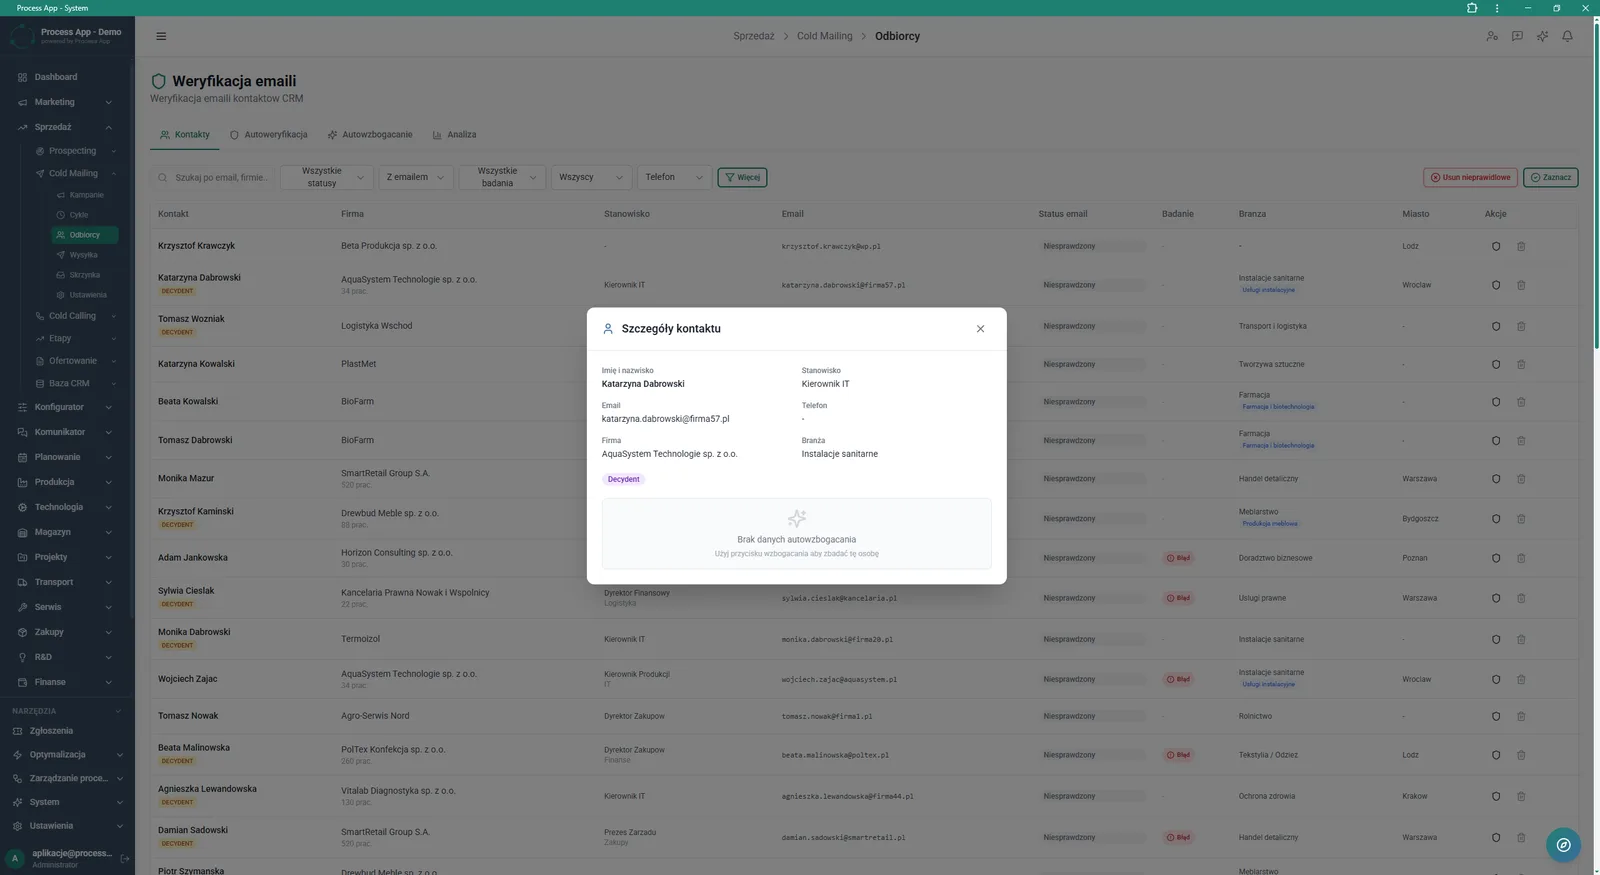Verify email for Tomasz Wozniak row
This screenshot has width=1600, height=875.
pos(1496,326)
